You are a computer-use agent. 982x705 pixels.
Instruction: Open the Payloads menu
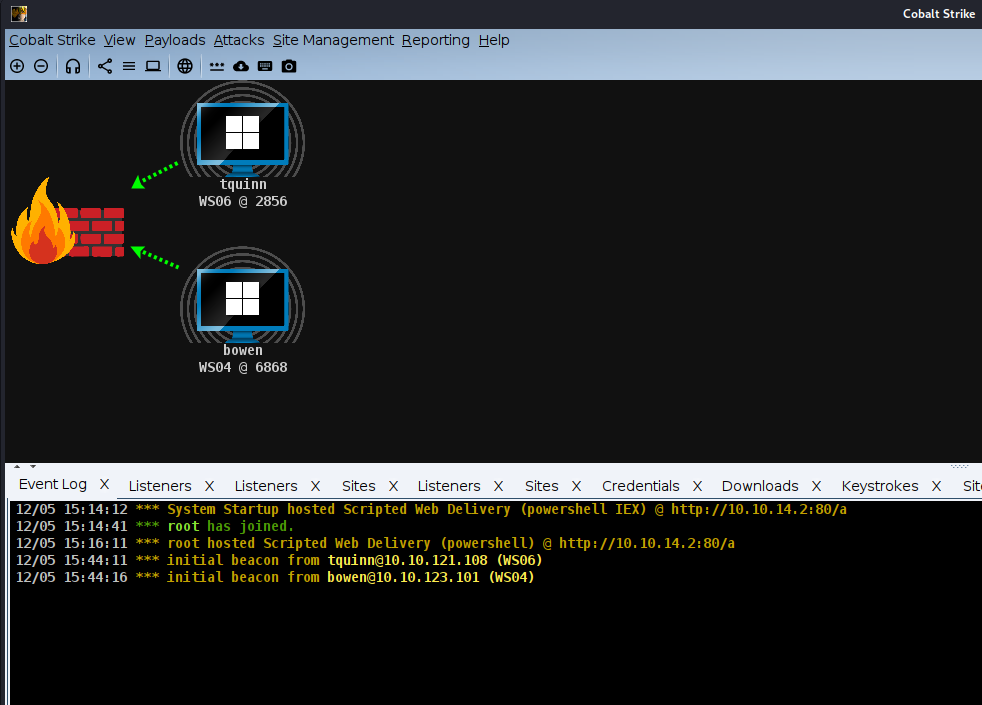(175, 40)
